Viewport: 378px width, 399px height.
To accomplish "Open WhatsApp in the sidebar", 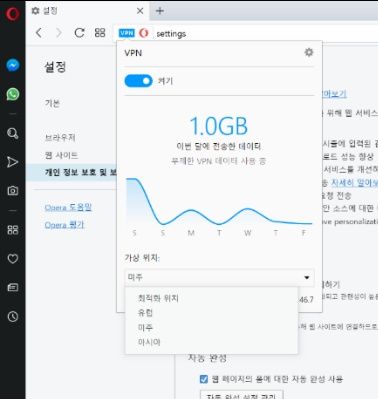I will tap(13, 94).
